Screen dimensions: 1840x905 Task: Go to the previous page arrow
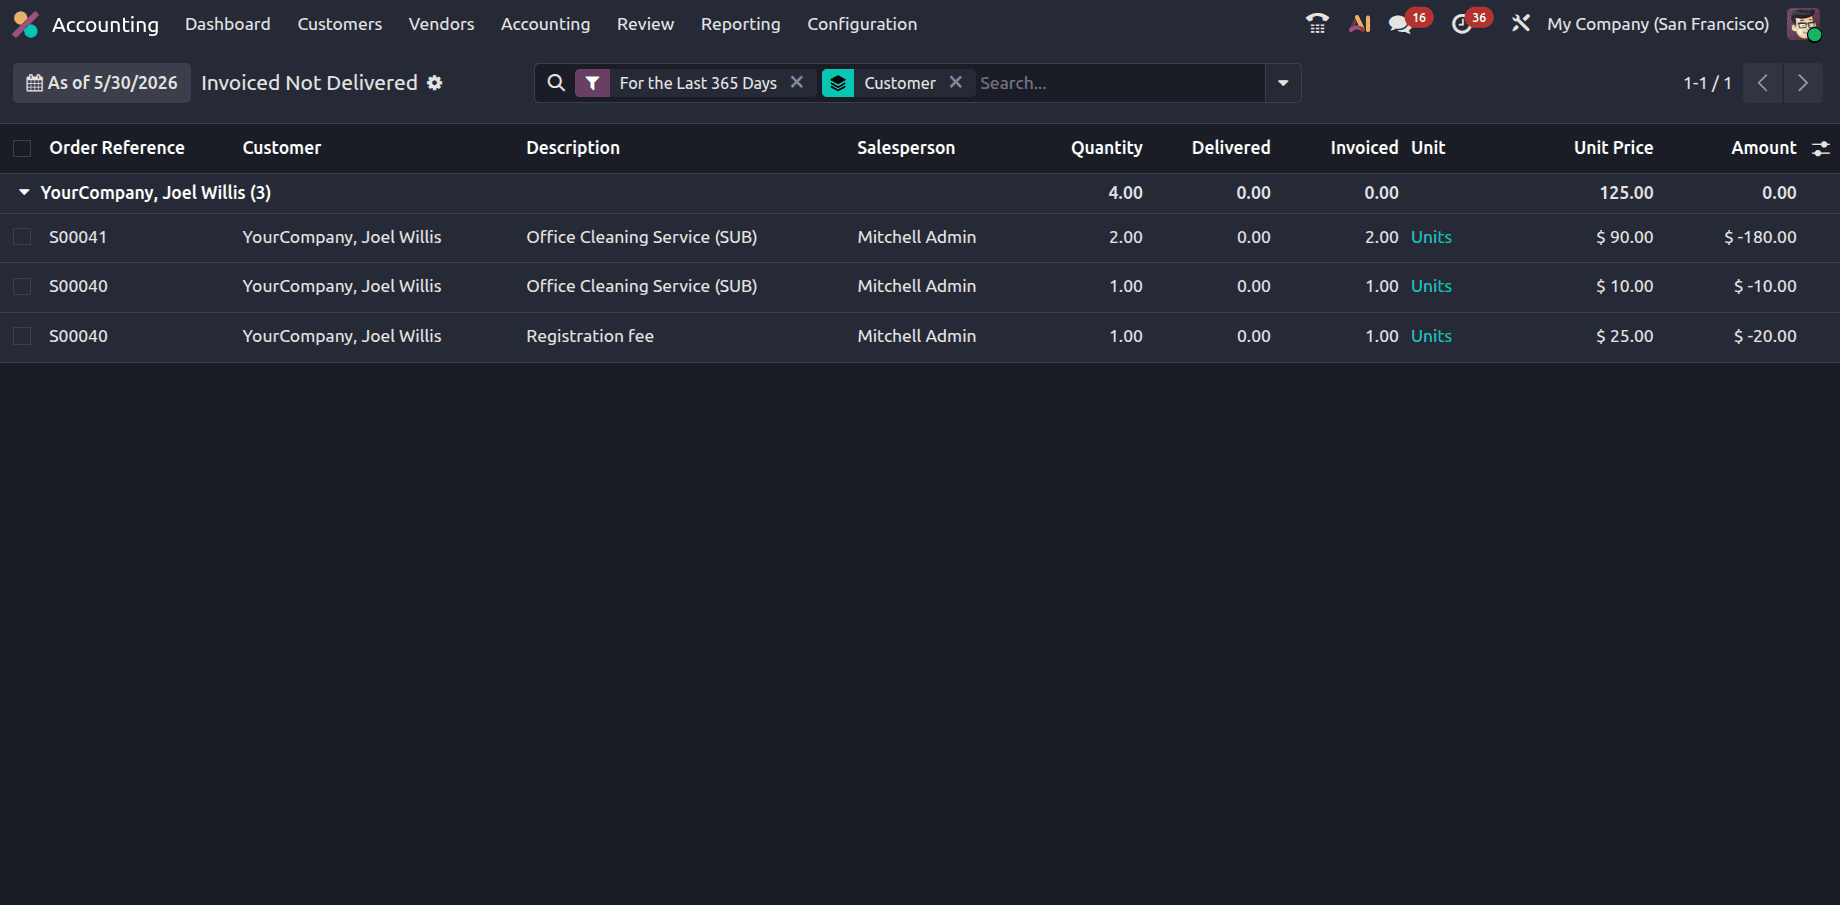[1763, 83]
